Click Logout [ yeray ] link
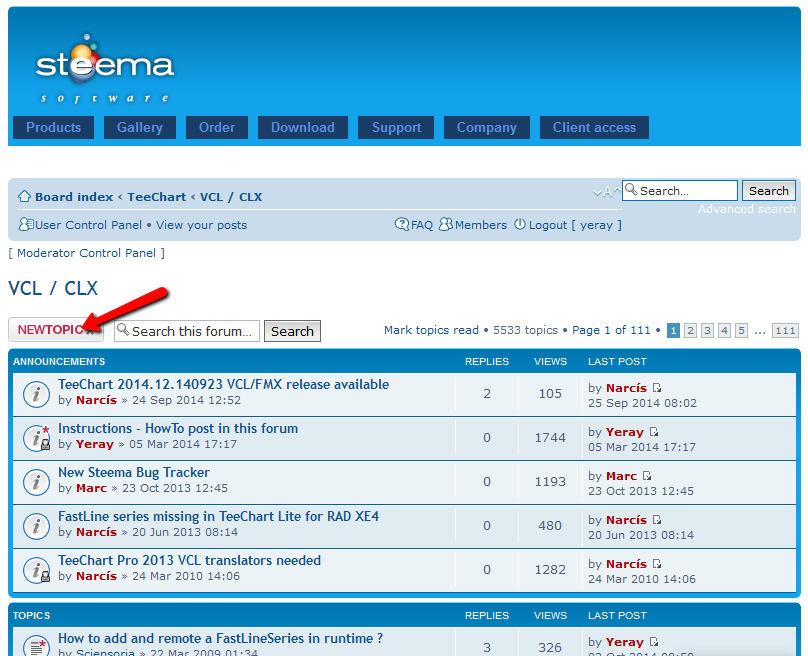The width and height of the screenshot is (808, 656). 575,225
